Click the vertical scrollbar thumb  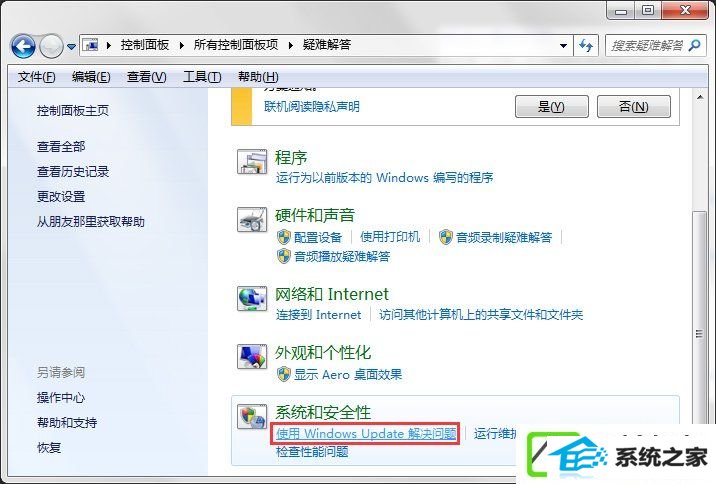(699, 334)
